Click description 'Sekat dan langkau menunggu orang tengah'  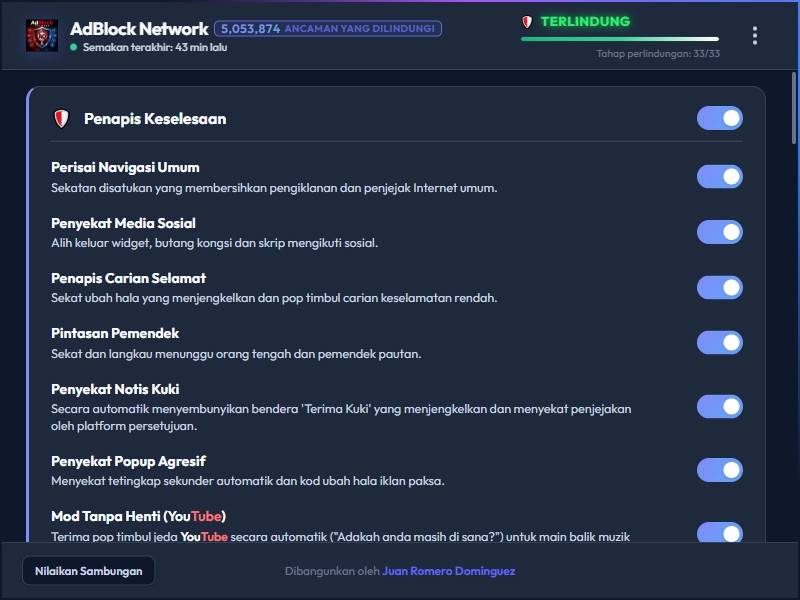pos(236,354)
